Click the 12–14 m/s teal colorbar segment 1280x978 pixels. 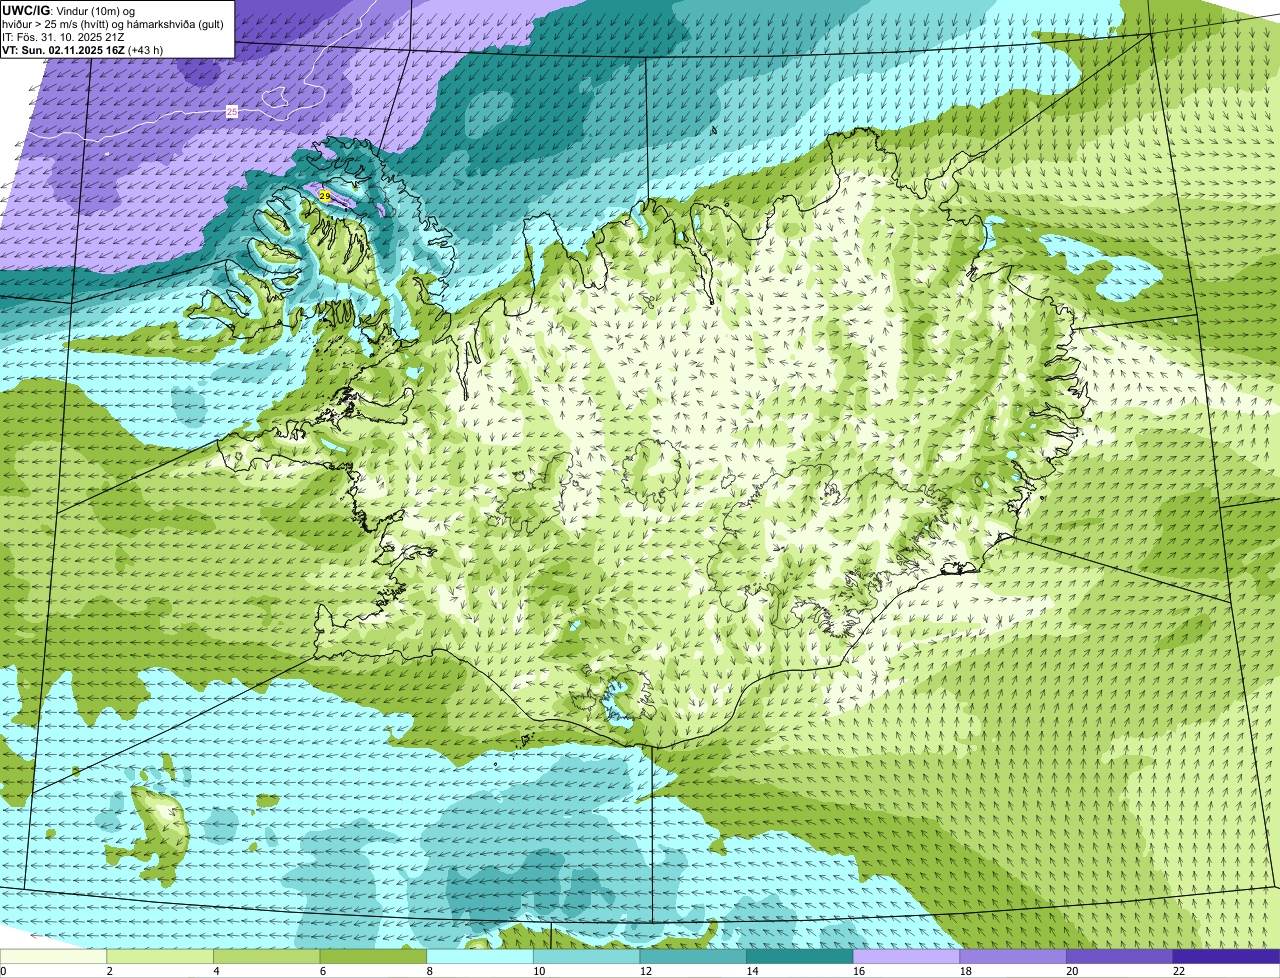pyautogui.click(x=693, y=956)
